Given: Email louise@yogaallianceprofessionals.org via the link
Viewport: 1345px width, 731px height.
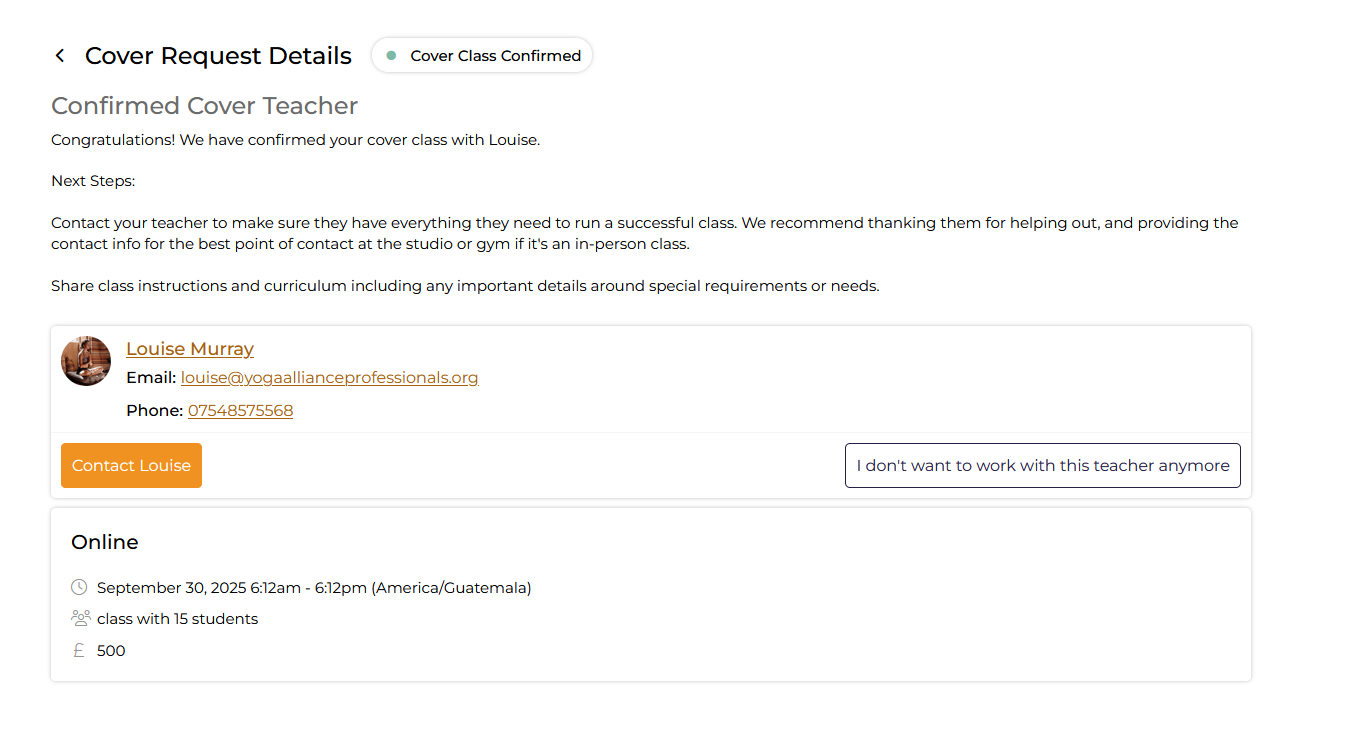Looking at the screenshot, I should (x=329, y=377).
